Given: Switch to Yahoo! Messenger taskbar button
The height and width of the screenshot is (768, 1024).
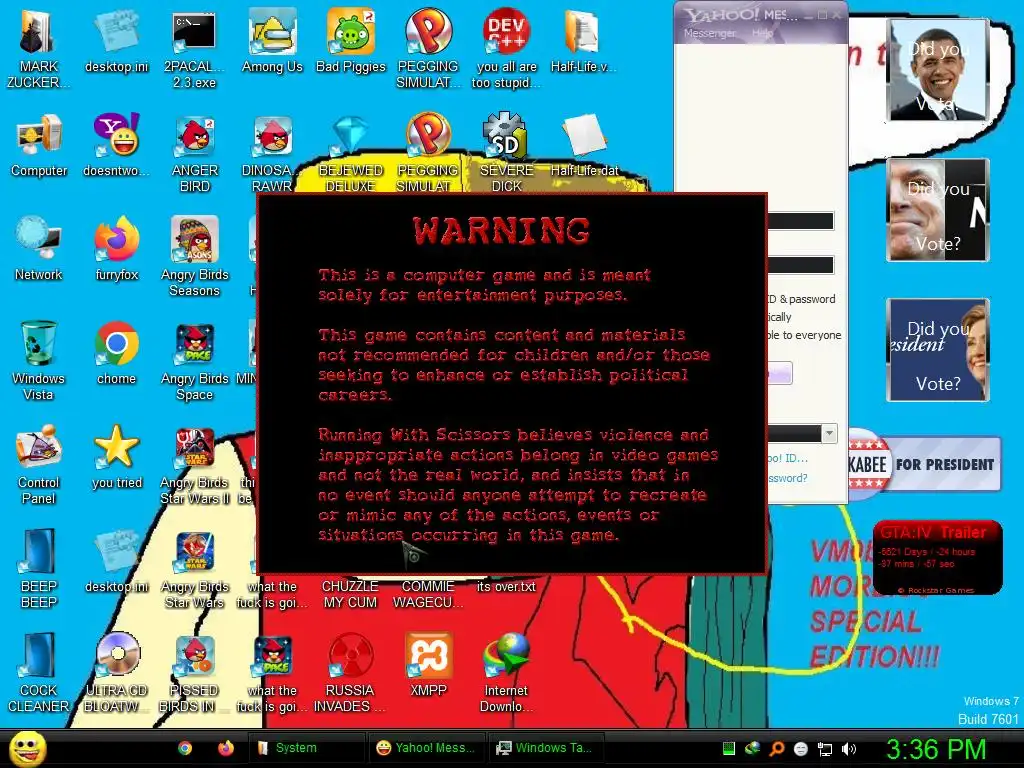Looking at the screenshot, I should pyautogui.click(x=427, y=748).
